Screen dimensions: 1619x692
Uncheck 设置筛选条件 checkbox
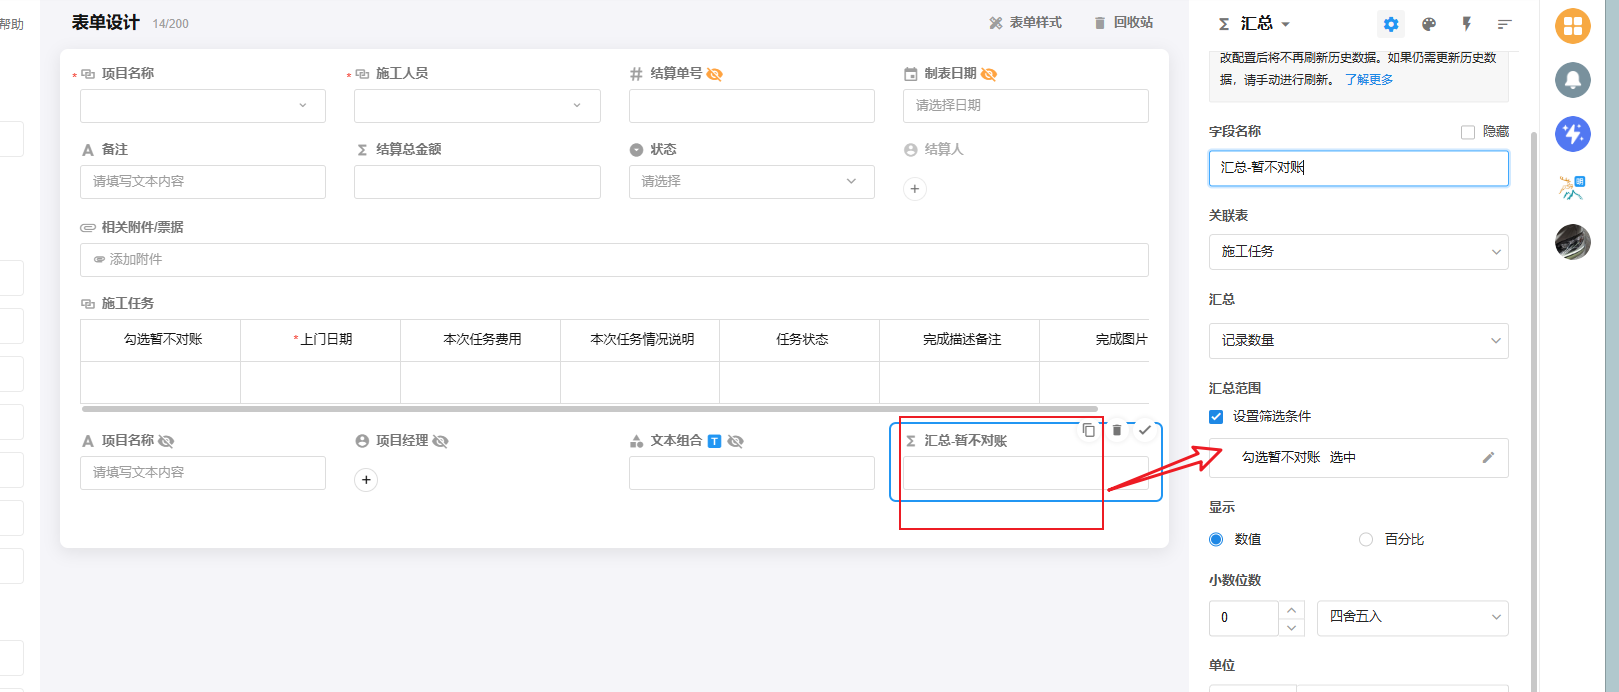point(1216,417)
